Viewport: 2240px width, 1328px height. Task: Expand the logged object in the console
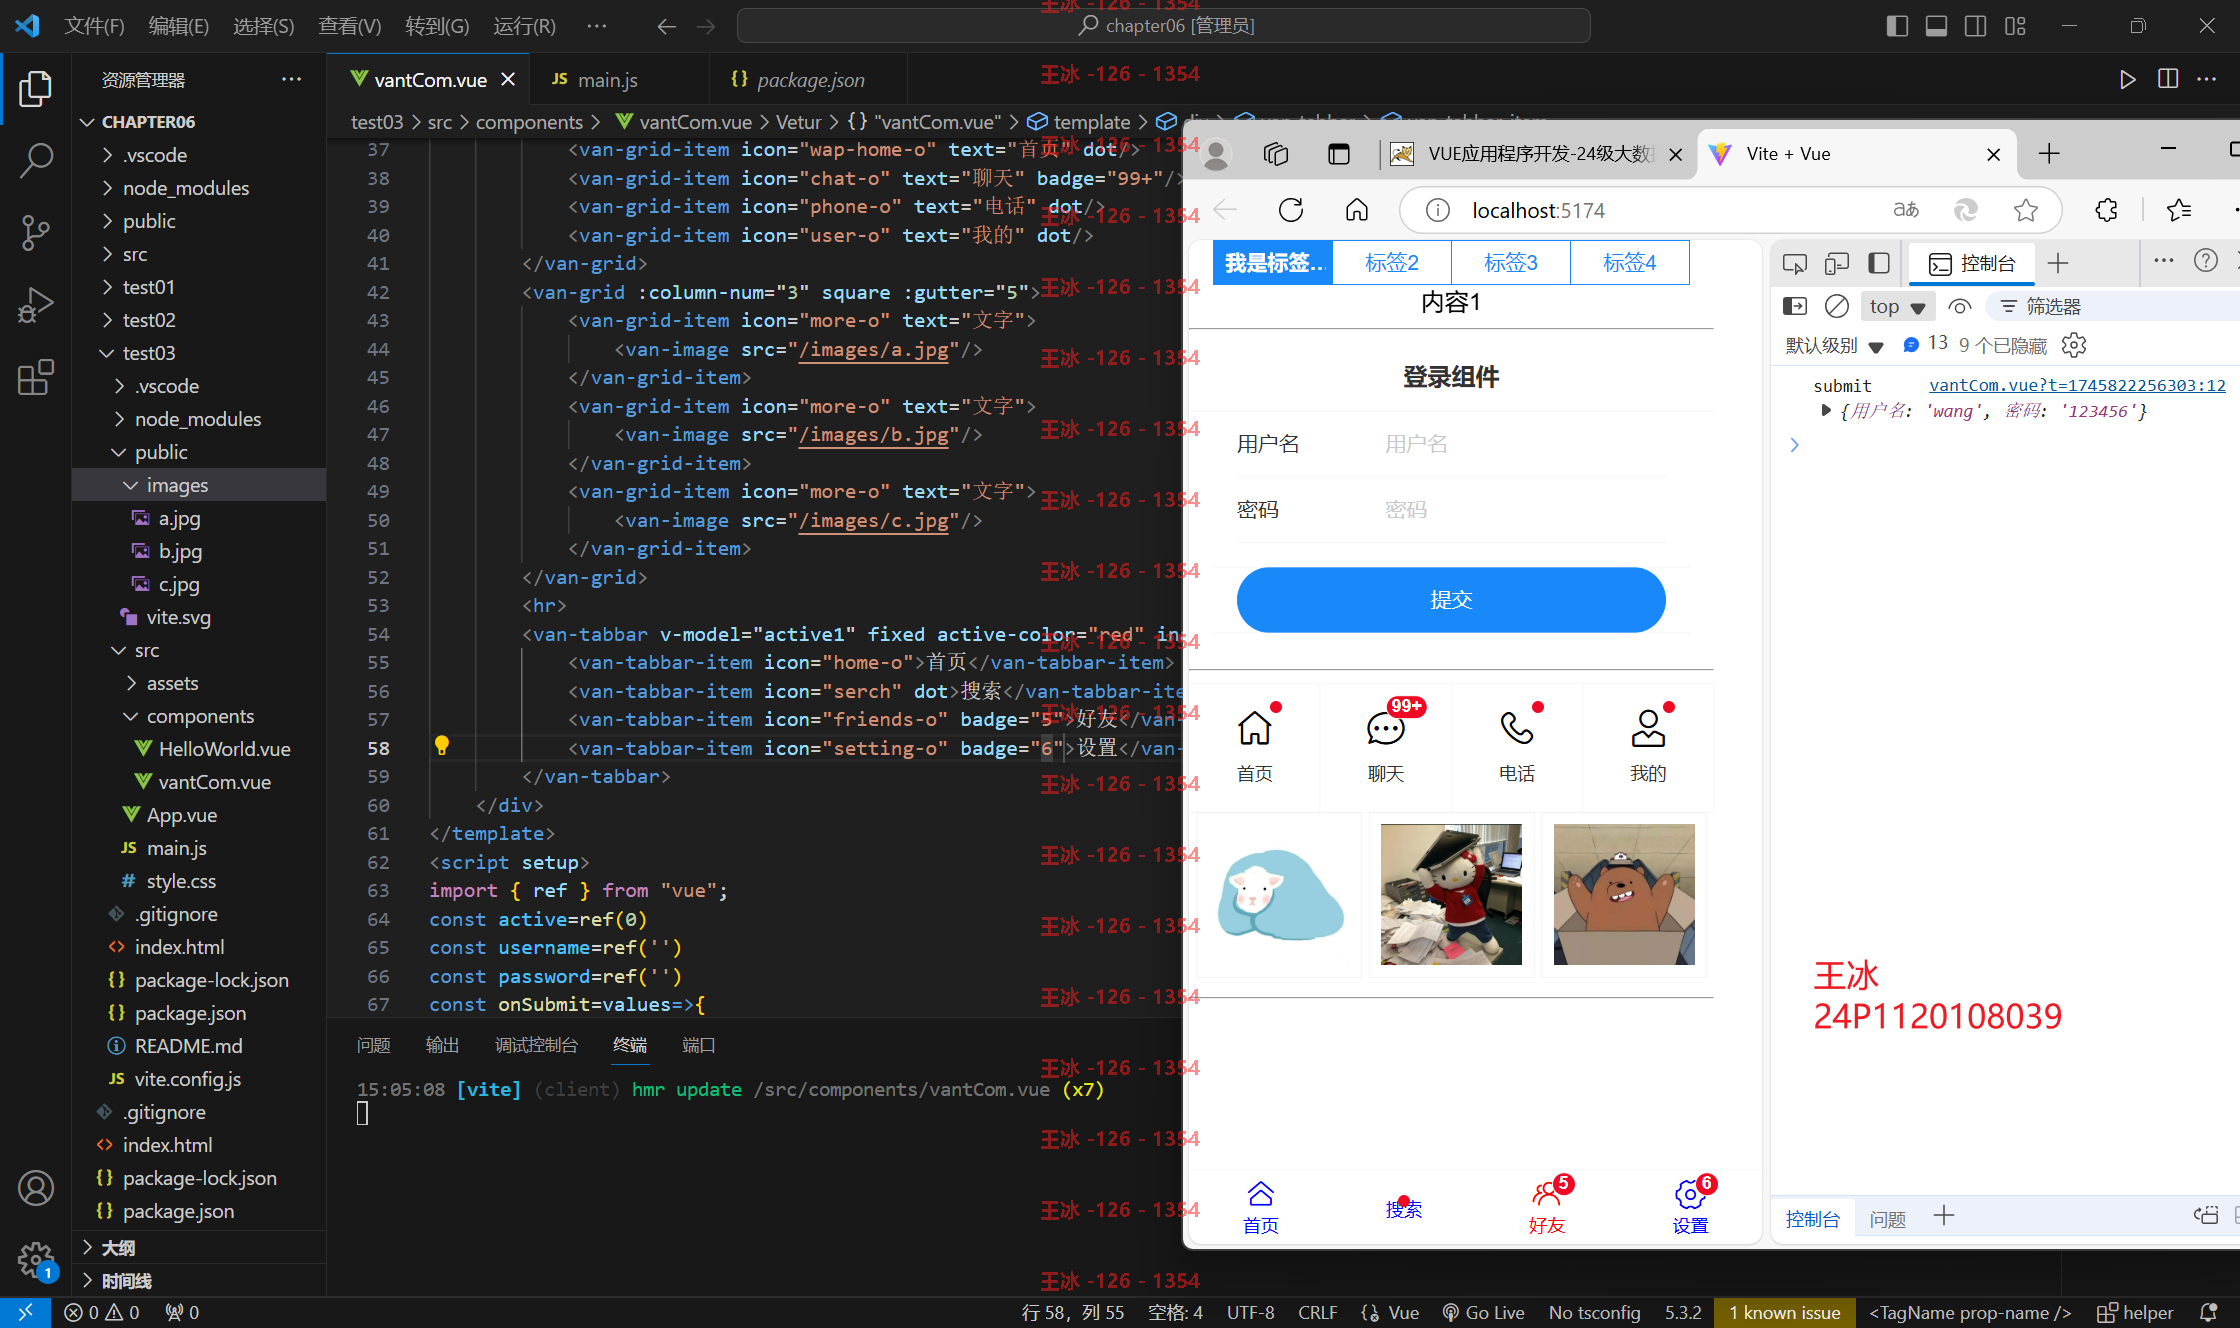coord(1826,410)
